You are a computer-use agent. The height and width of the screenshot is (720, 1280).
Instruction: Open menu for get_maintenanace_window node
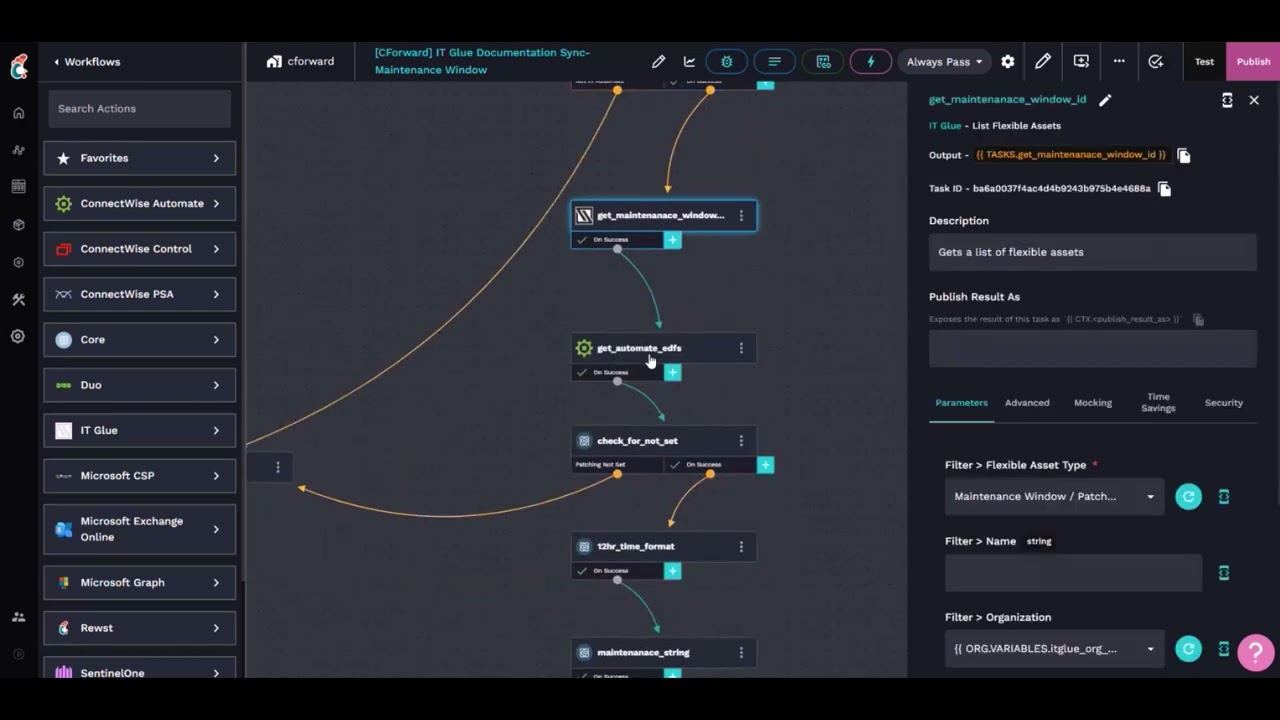[x=741, y=215]
